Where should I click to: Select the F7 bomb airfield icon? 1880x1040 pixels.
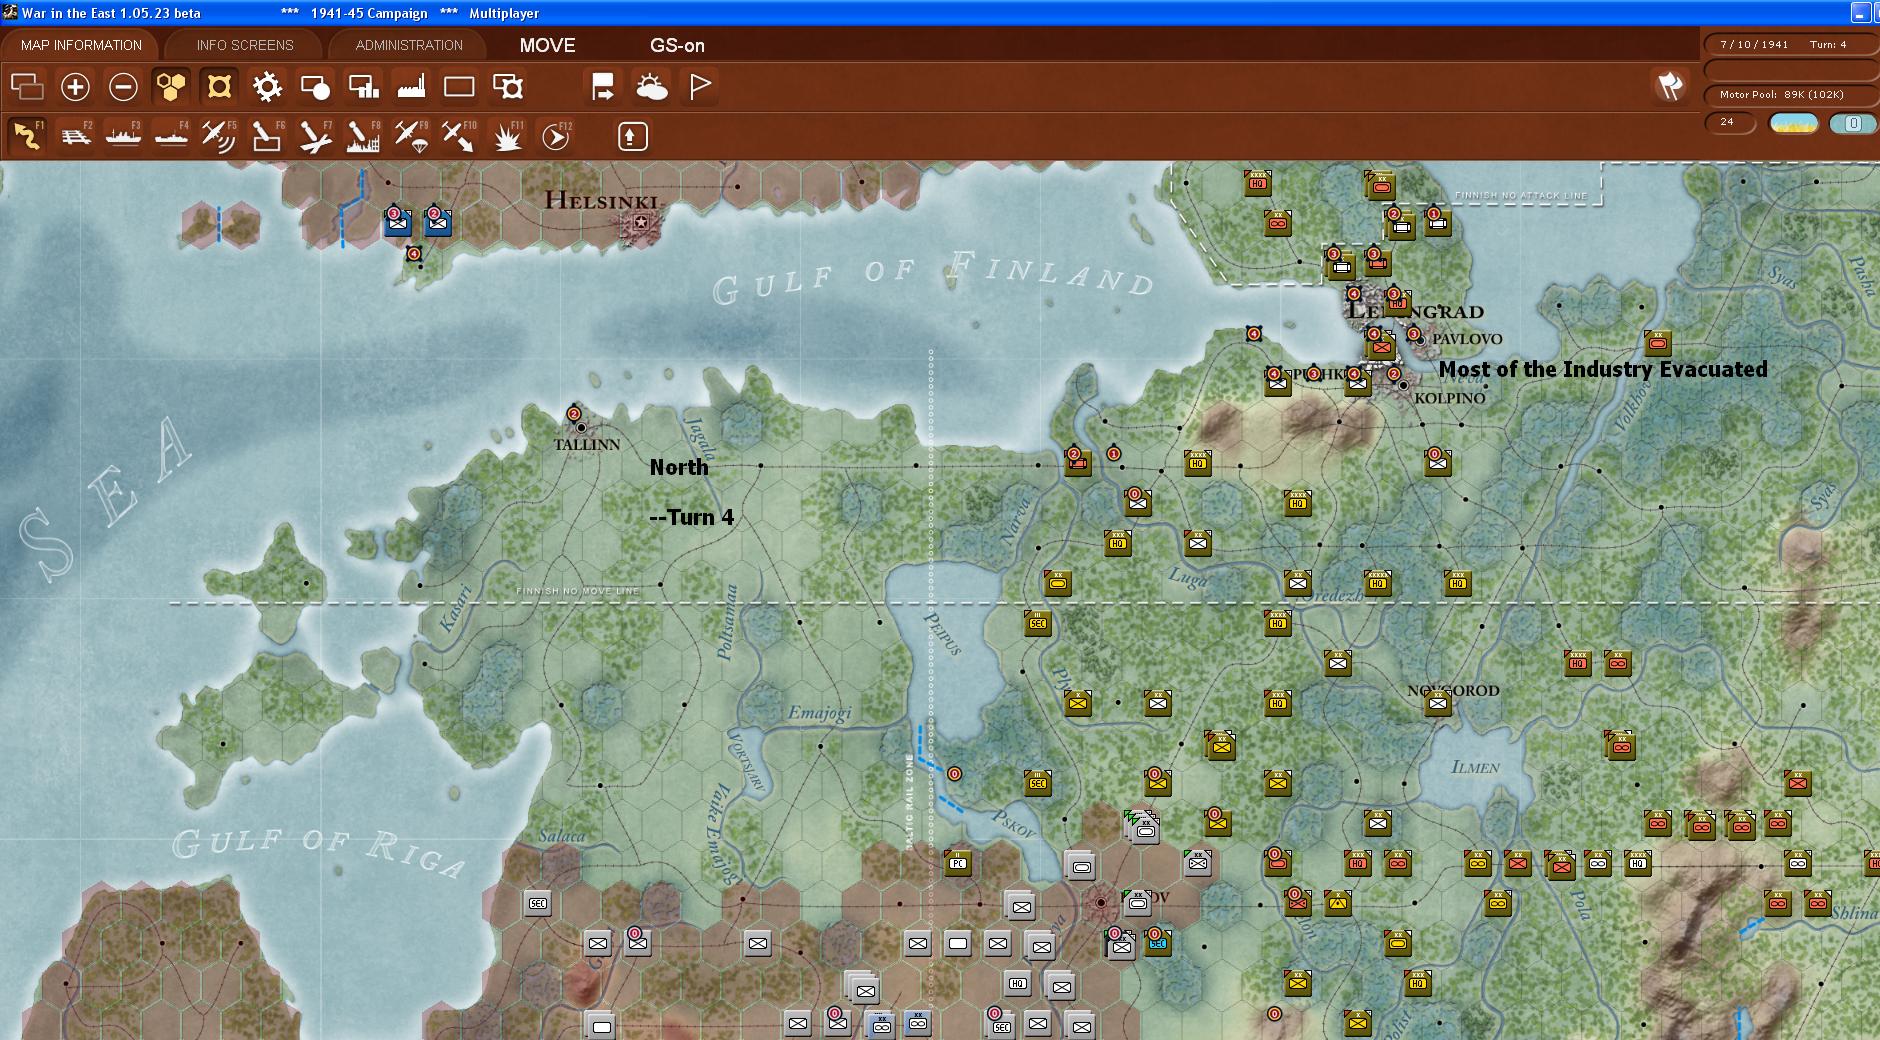click(x=315, y=136)
